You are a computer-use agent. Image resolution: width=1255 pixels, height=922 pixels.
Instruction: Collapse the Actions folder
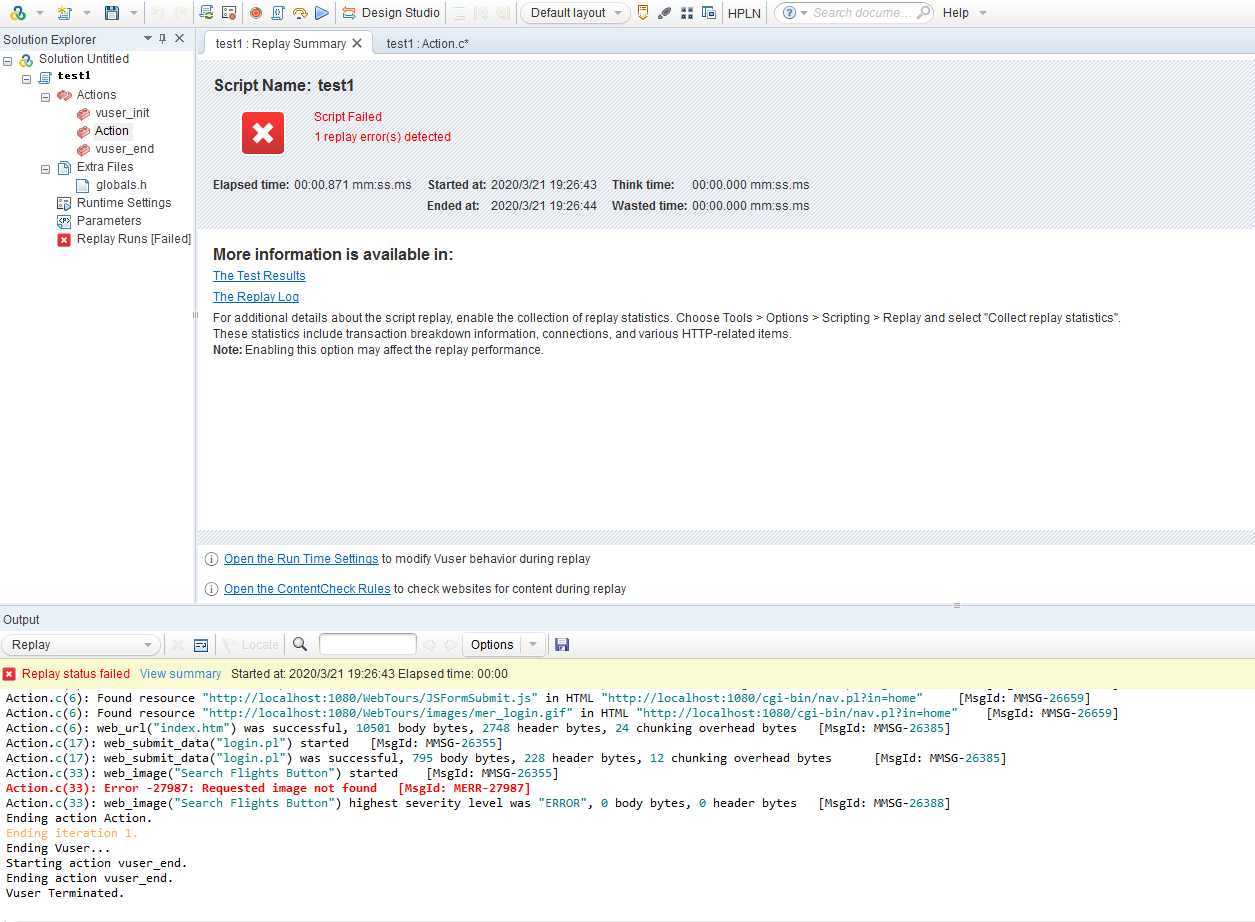[45, 97]
